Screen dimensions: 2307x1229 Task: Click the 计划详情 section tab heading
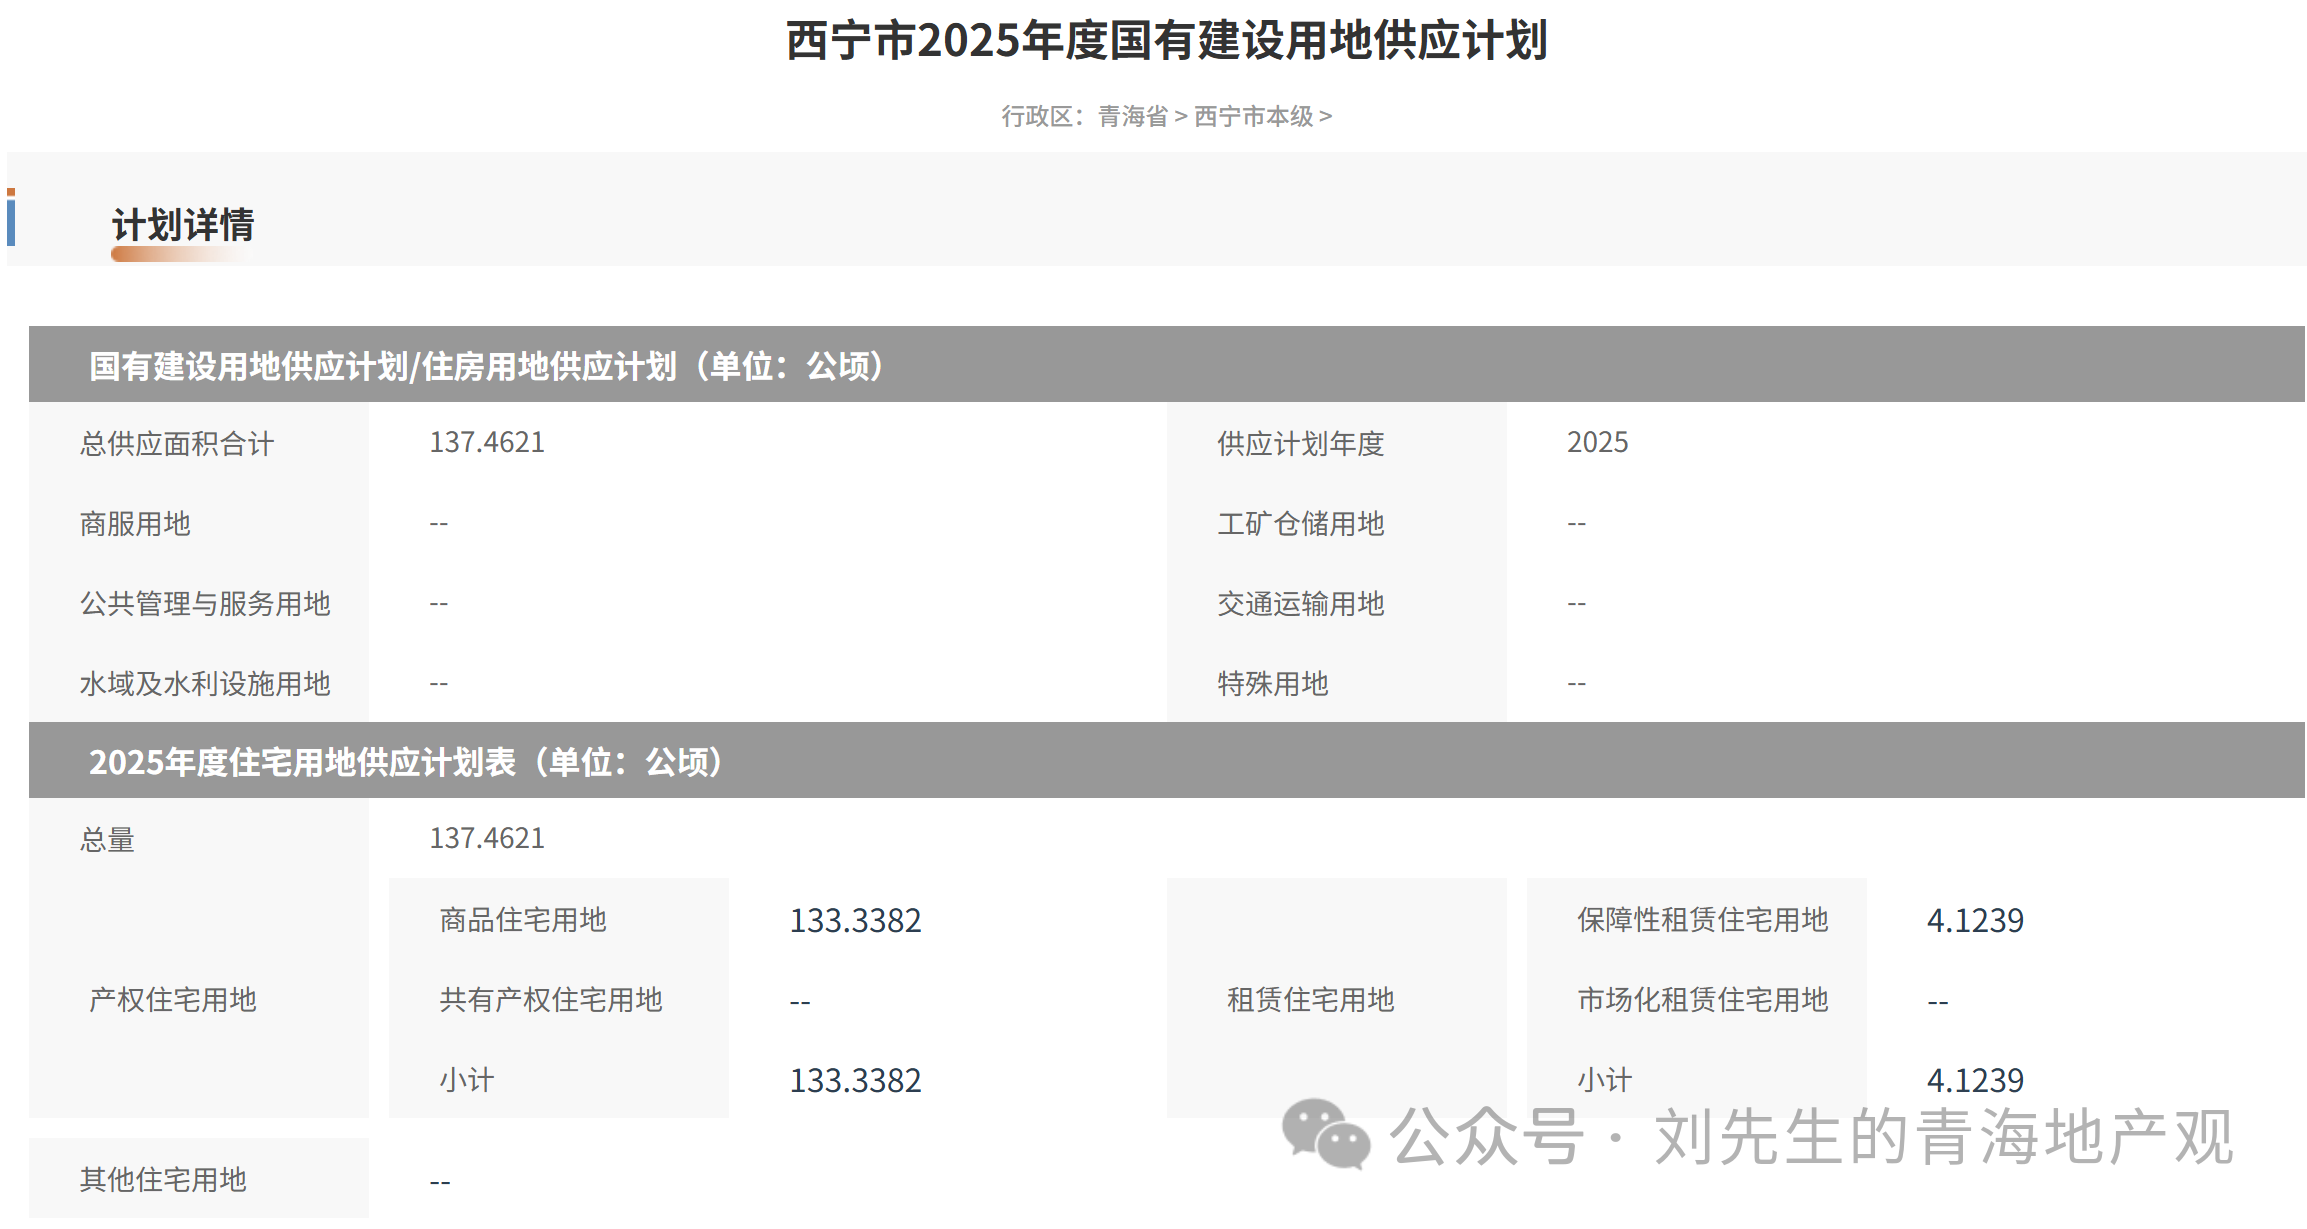point(182,225)
